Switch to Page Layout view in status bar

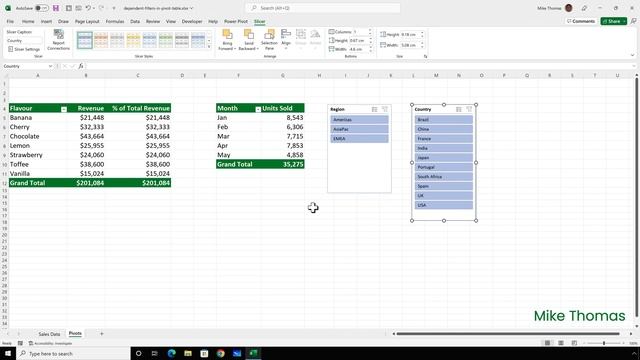(x=561, y=343)
